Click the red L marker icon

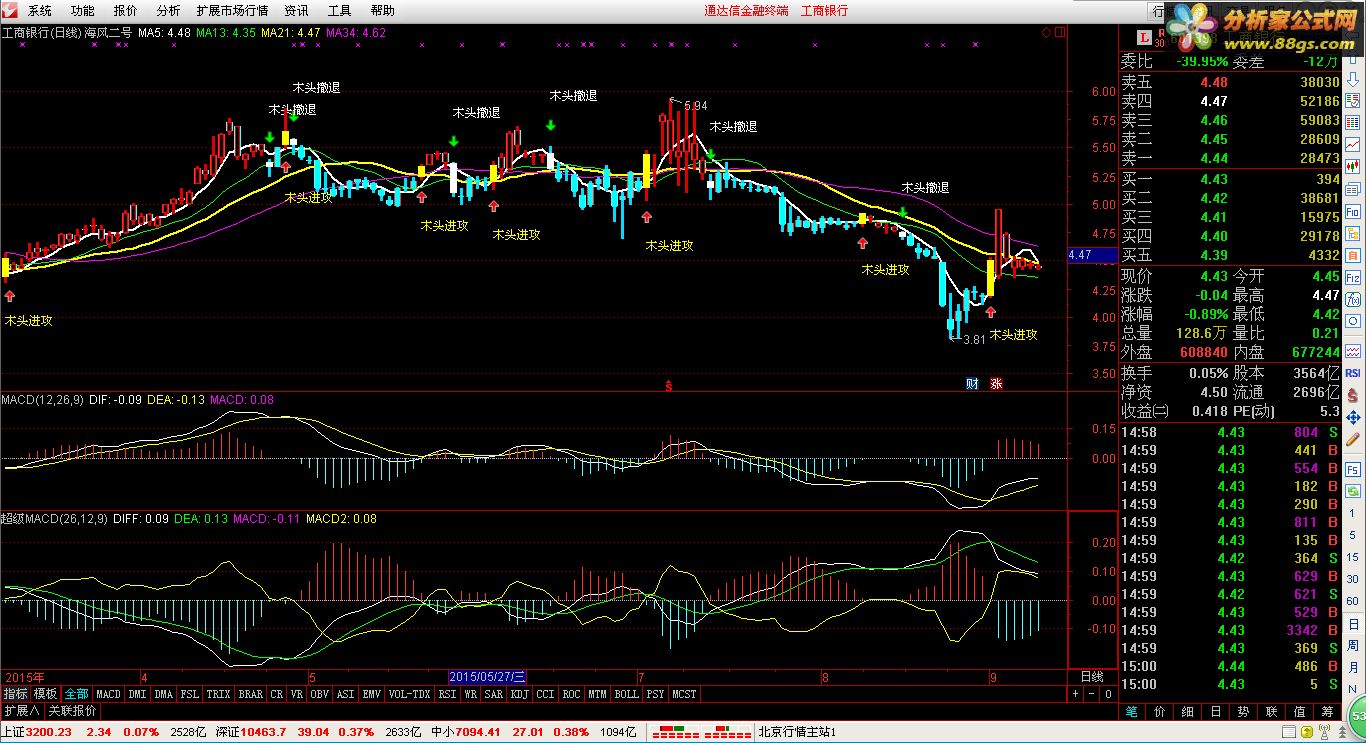click(1146, 38)
